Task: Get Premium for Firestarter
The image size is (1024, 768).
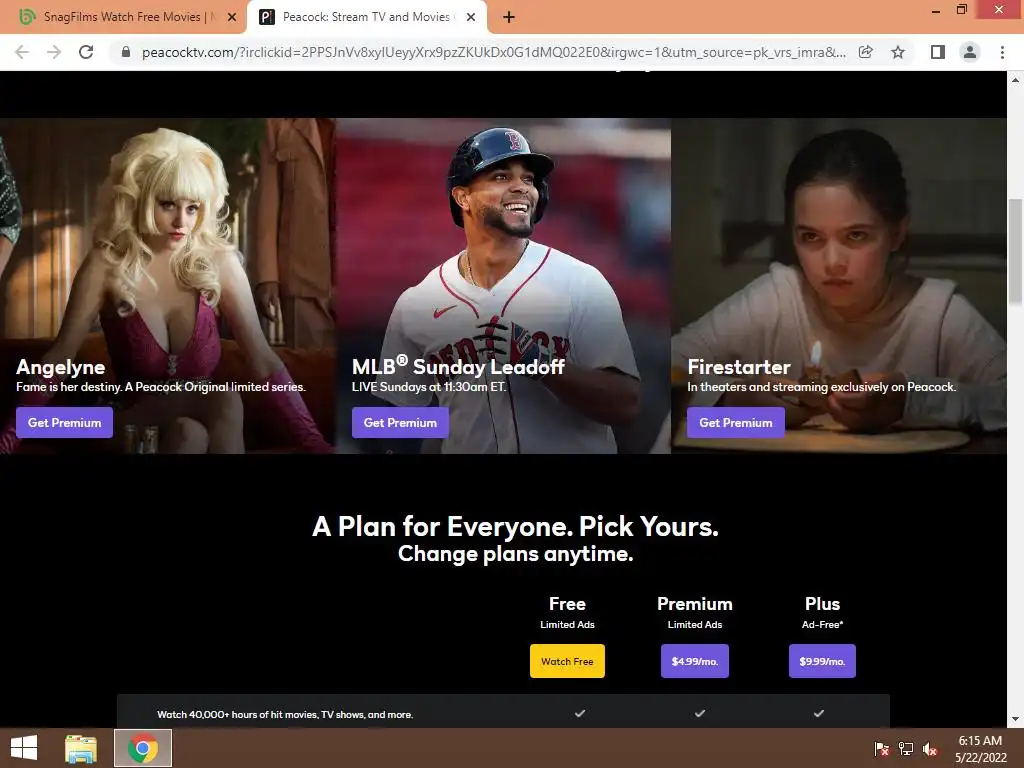Action: 736,423
